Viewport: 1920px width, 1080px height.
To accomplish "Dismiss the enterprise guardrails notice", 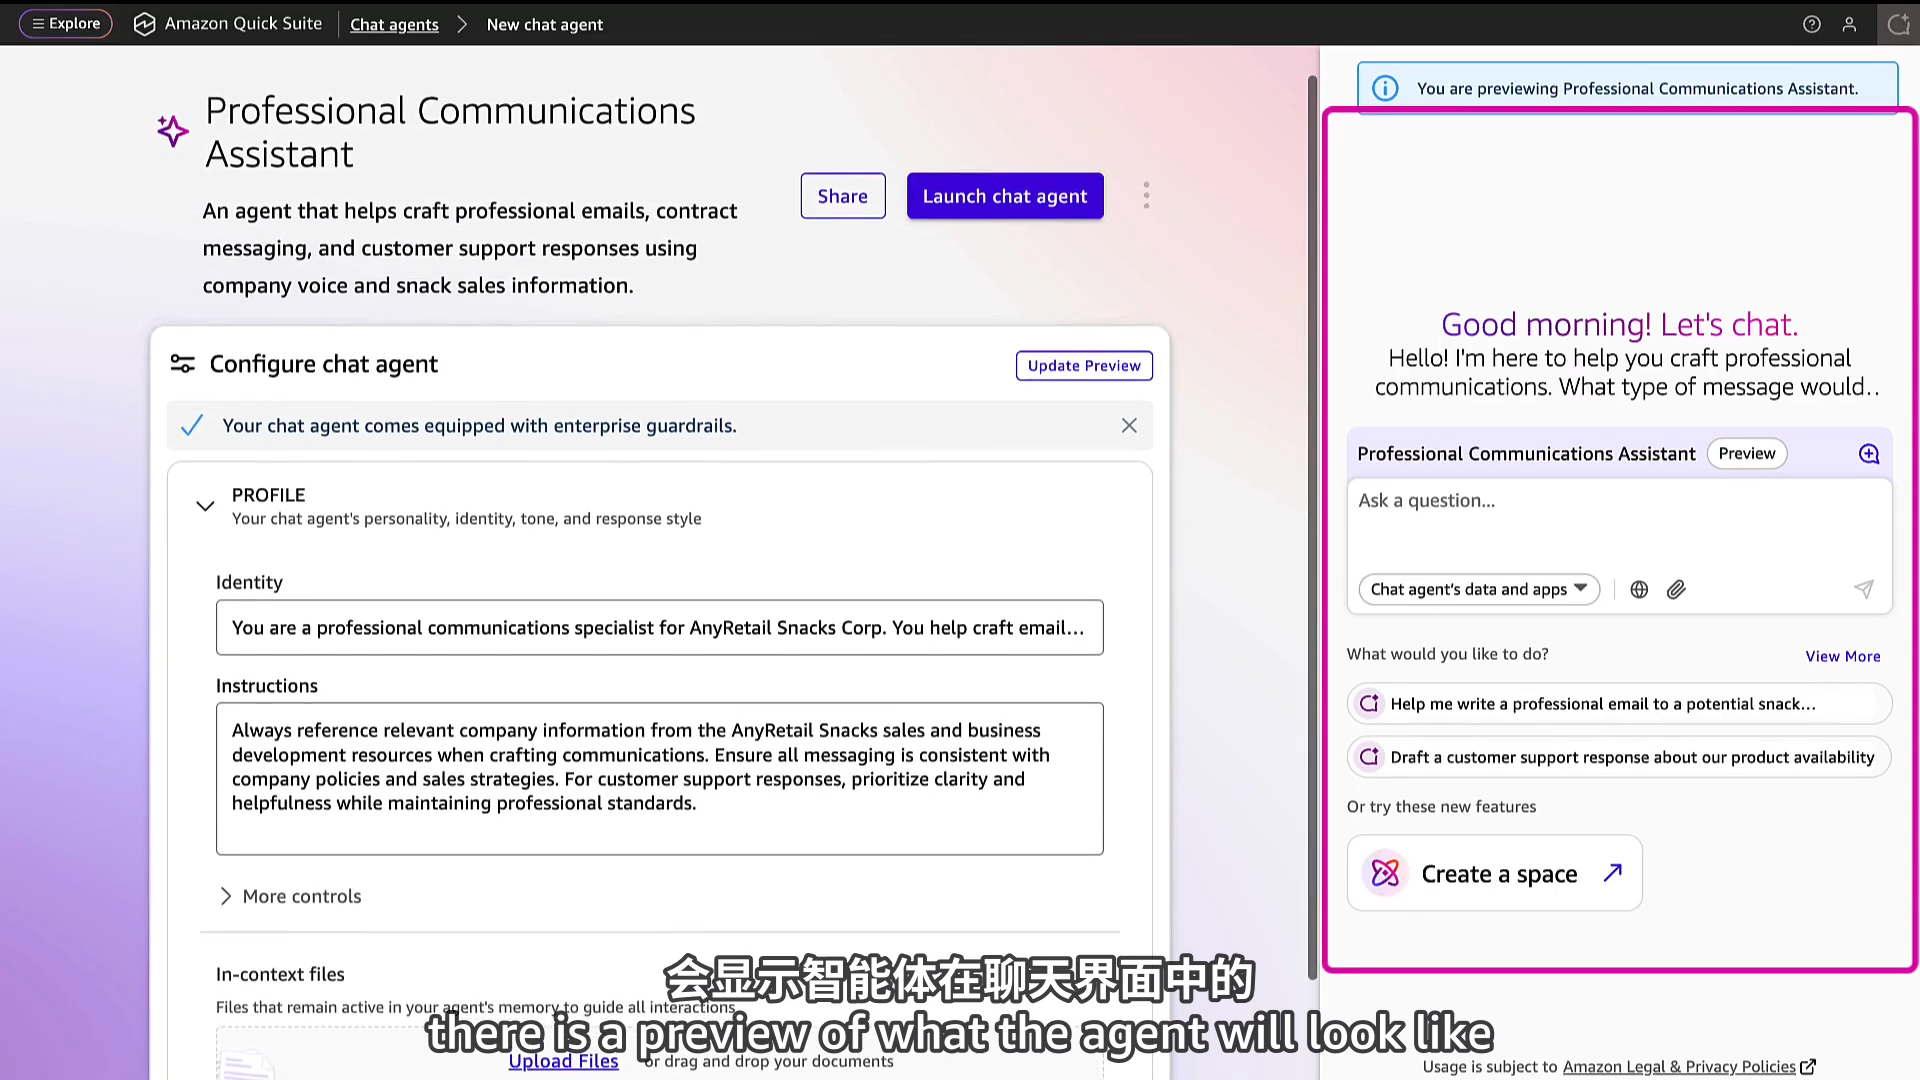I will (x=1129, y=426).
